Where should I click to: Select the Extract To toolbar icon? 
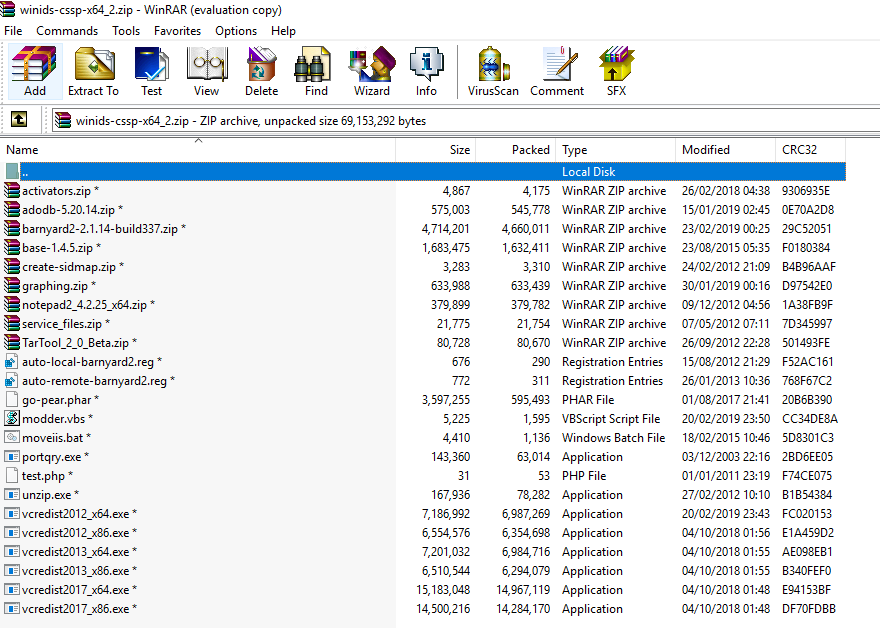click(x=93, y=70)
